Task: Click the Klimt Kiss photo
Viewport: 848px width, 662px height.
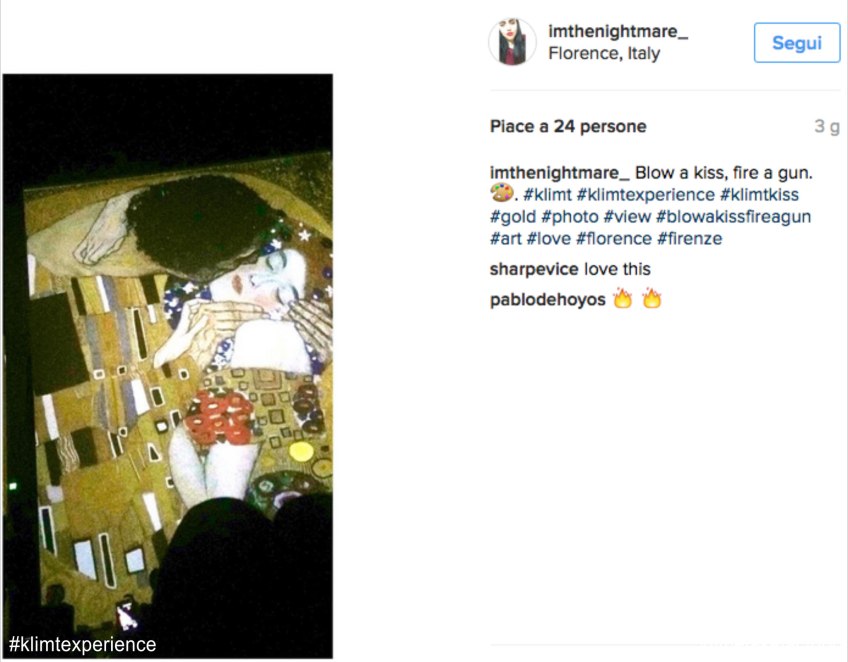Action: 168,366
